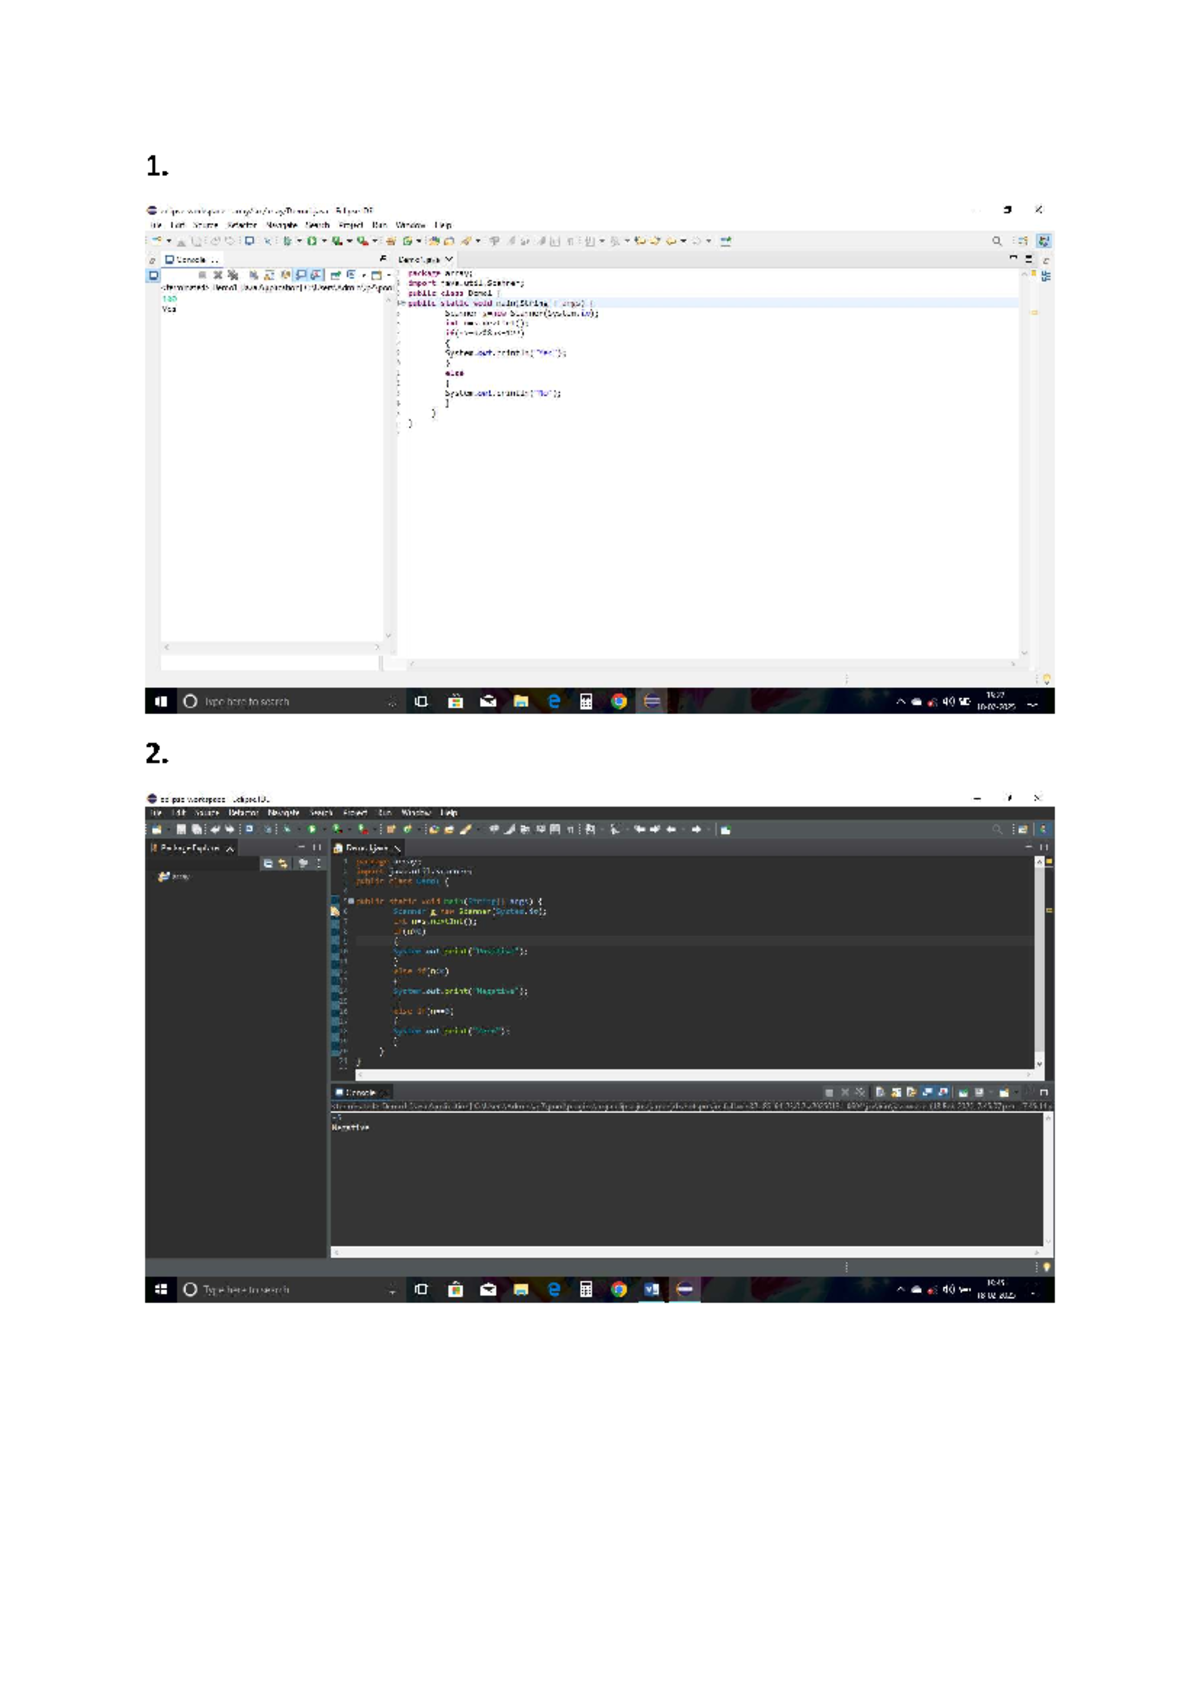Click Save icon in dark-theme toolbar
Image resolution: width=1200 pixels, height=1696 pixels.
click(x=181, y=829)
